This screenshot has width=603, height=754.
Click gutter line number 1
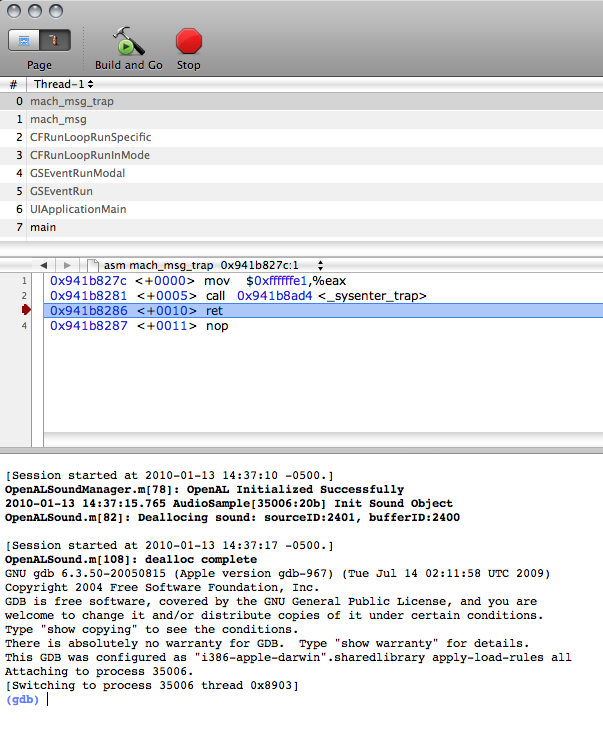24,281
